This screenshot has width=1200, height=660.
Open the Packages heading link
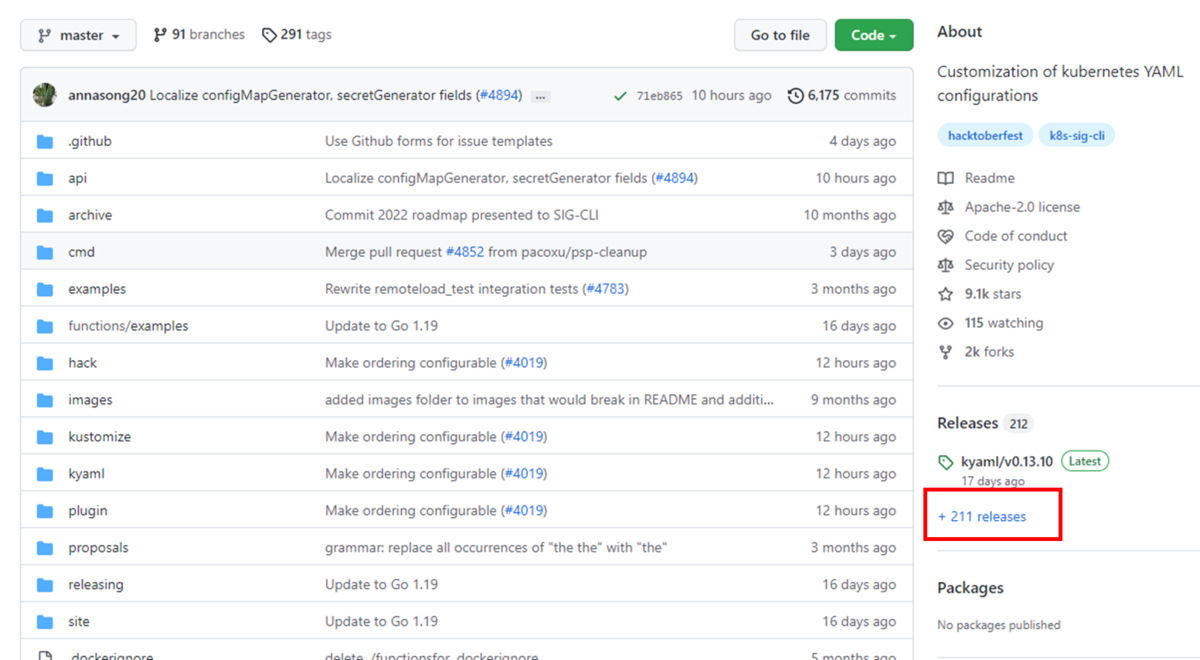coord(970,588)
